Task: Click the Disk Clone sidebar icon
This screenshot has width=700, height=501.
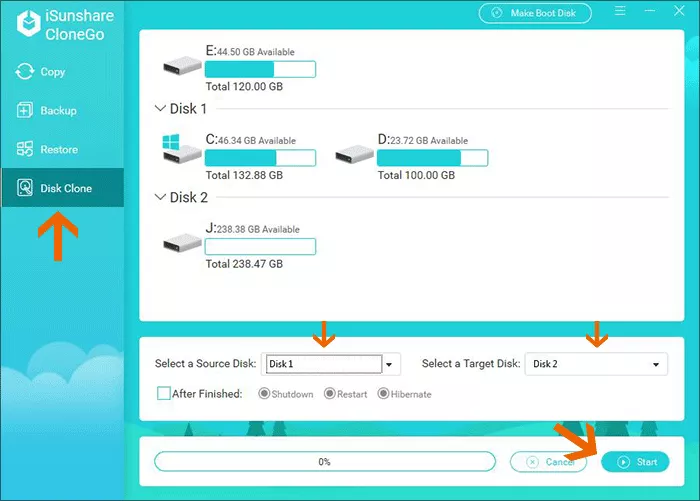Action: [25, 188]
